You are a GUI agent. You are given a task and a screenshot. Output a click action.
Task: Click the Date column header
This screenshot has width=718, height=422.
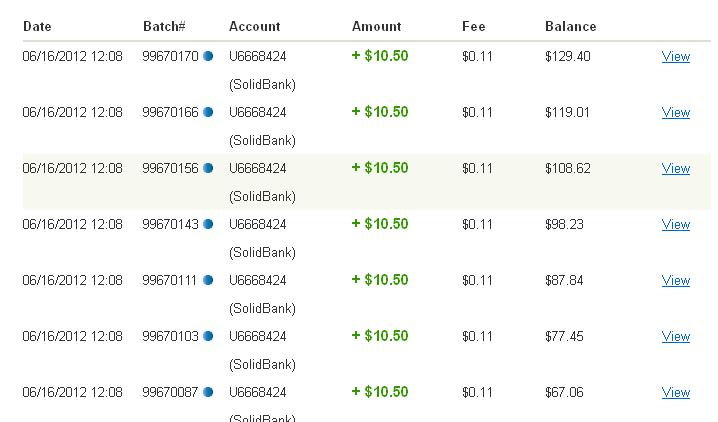[37, 26]
